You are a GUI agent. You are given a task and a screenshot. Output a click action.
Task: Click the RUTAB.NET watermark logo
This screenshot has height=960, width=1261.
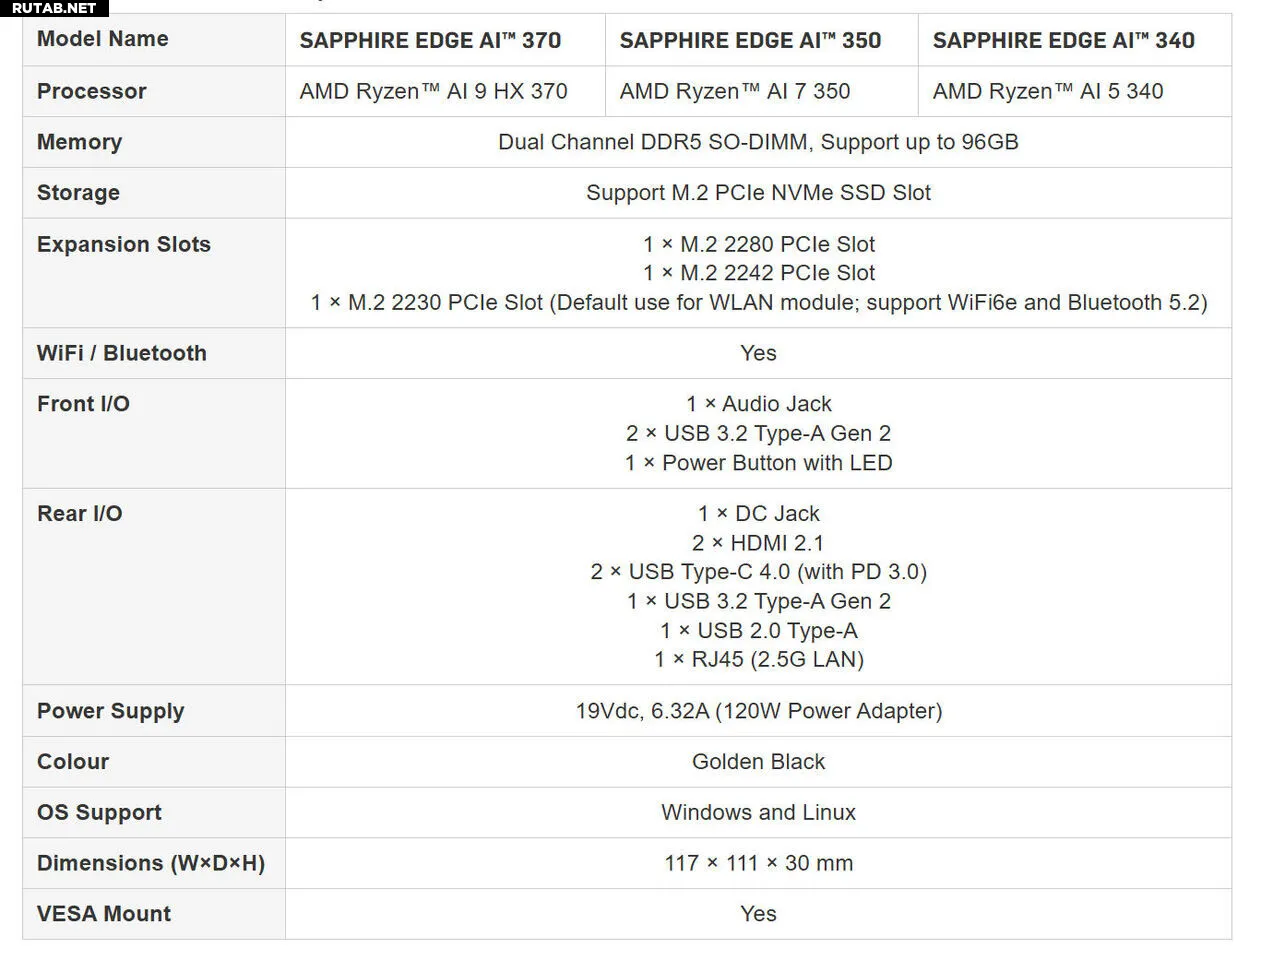pyautogui.click(x=54, y=8)
